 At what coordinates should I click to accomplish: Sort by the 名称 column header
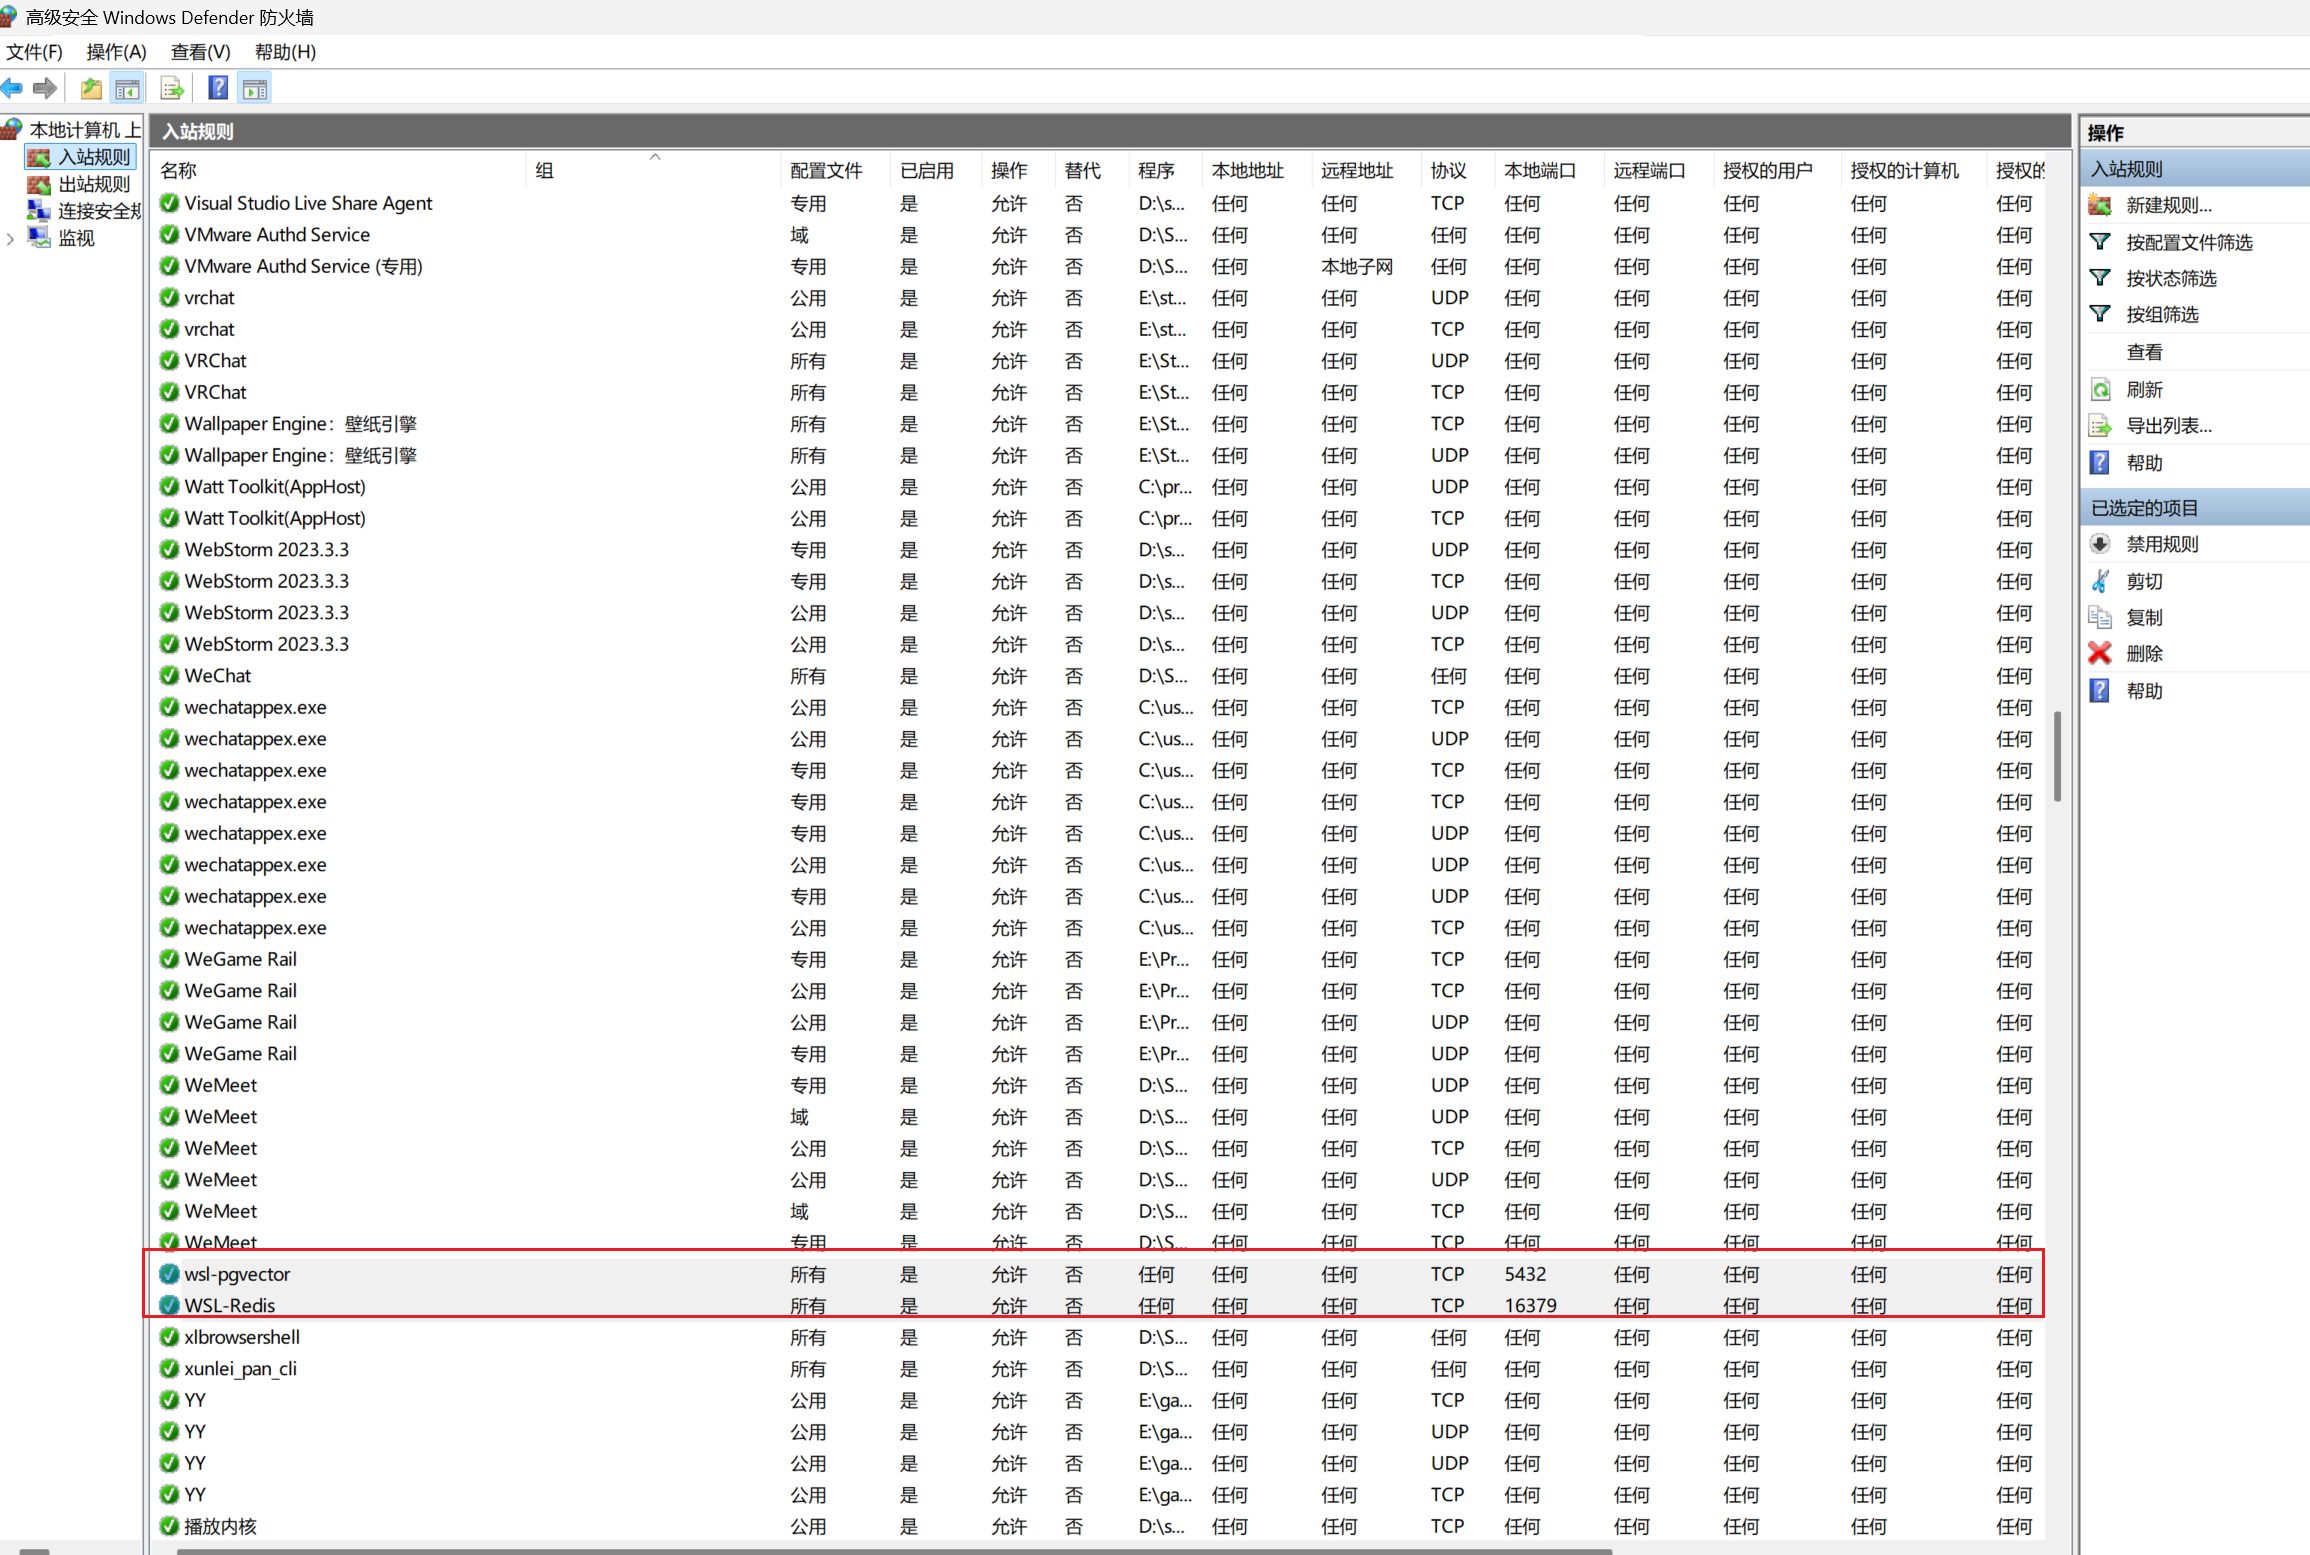340,171
